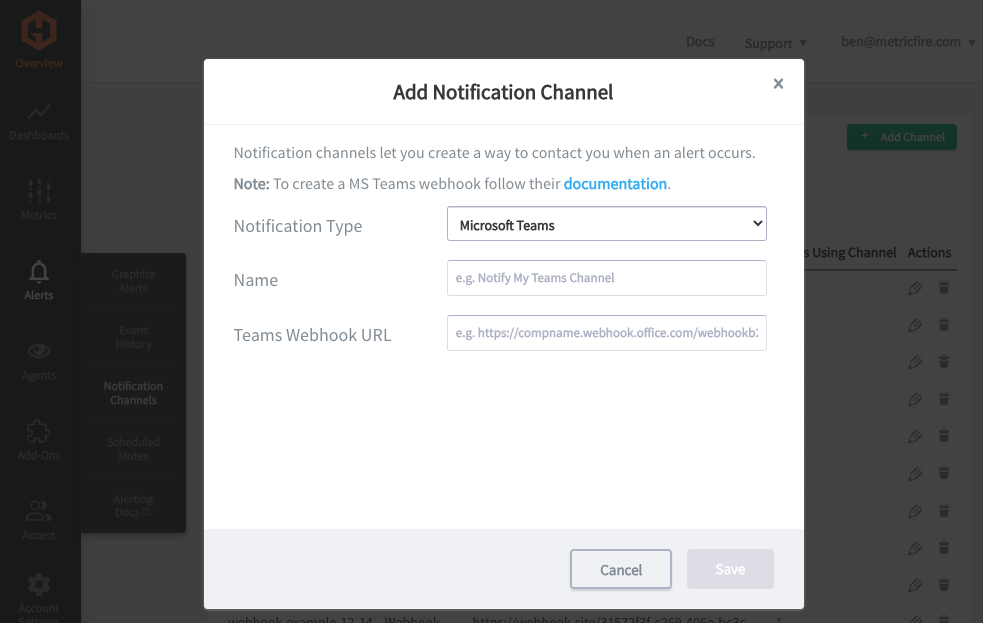Image resolution: width=983 pixels, height=623 pixels.
Task: Open the Docs link in header
Action: click(700, 41)
